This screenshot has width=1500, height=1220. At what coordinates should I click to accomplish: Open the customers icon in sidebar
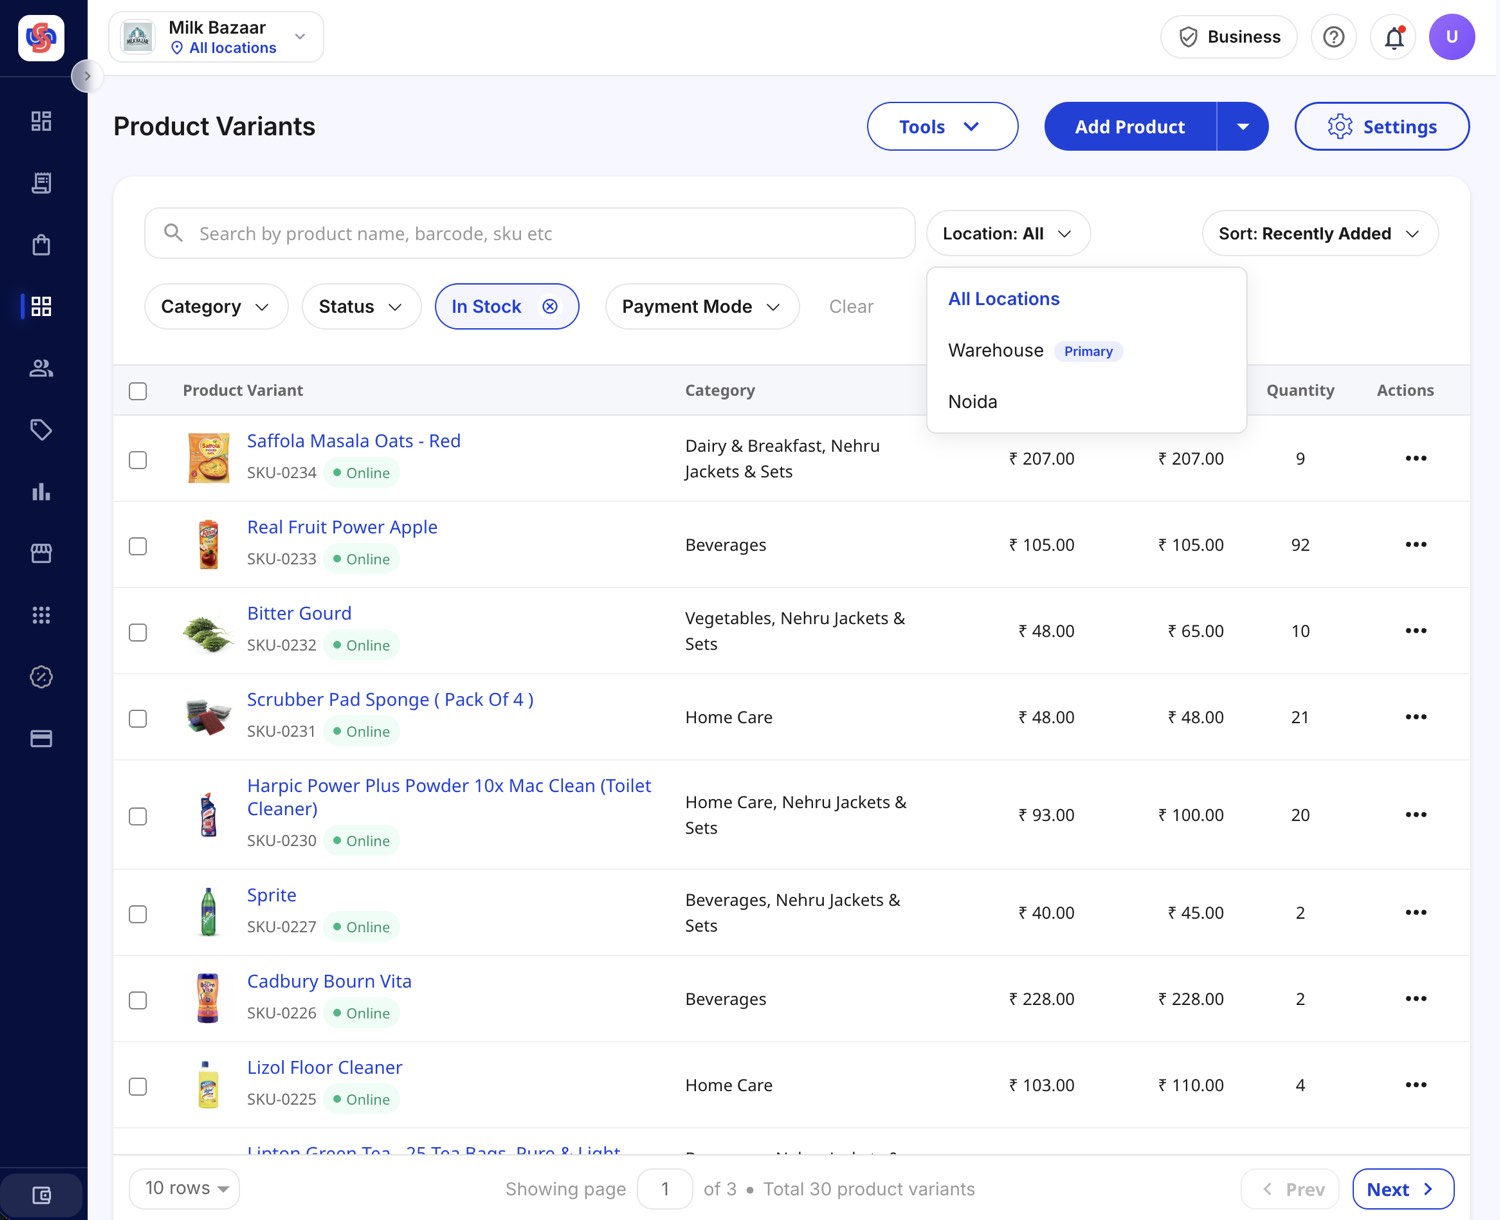pos(41,368)
